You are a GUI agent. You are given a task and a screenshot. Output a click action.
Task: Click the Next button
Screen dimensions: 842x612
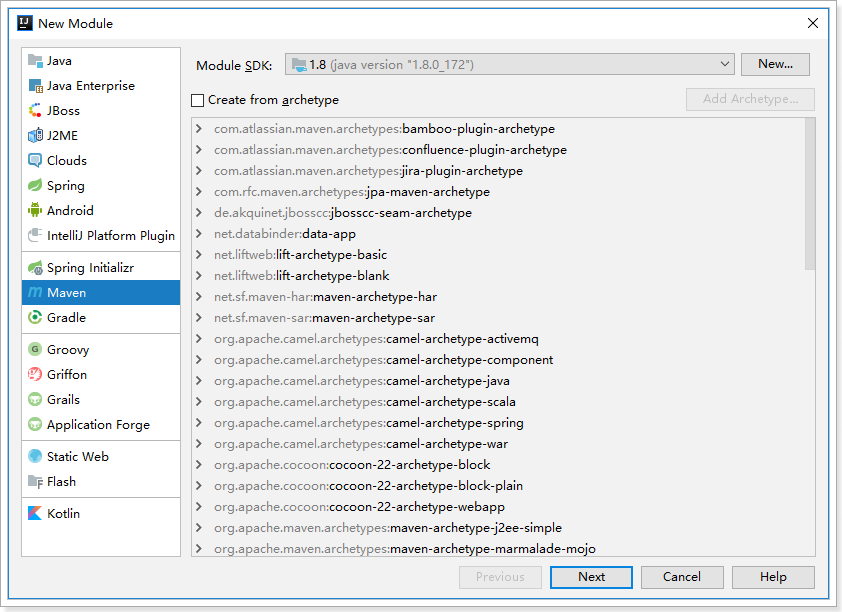coord(591,577)
